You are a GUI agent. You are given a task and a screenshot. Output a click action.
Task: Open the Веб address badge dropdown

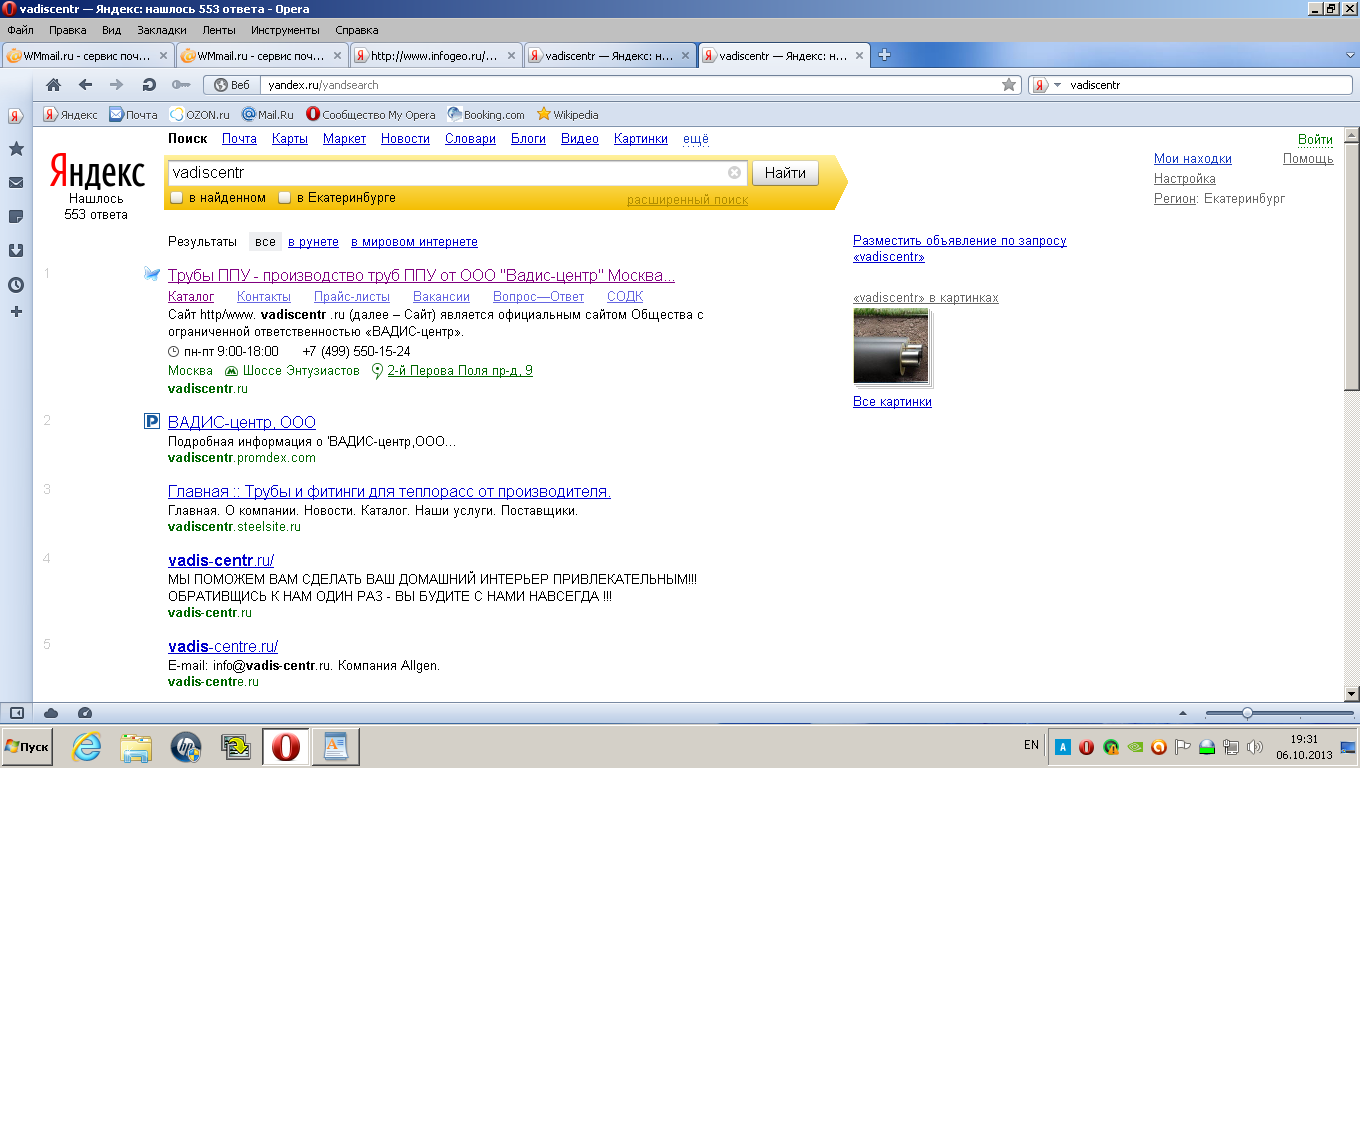[232, 85]
